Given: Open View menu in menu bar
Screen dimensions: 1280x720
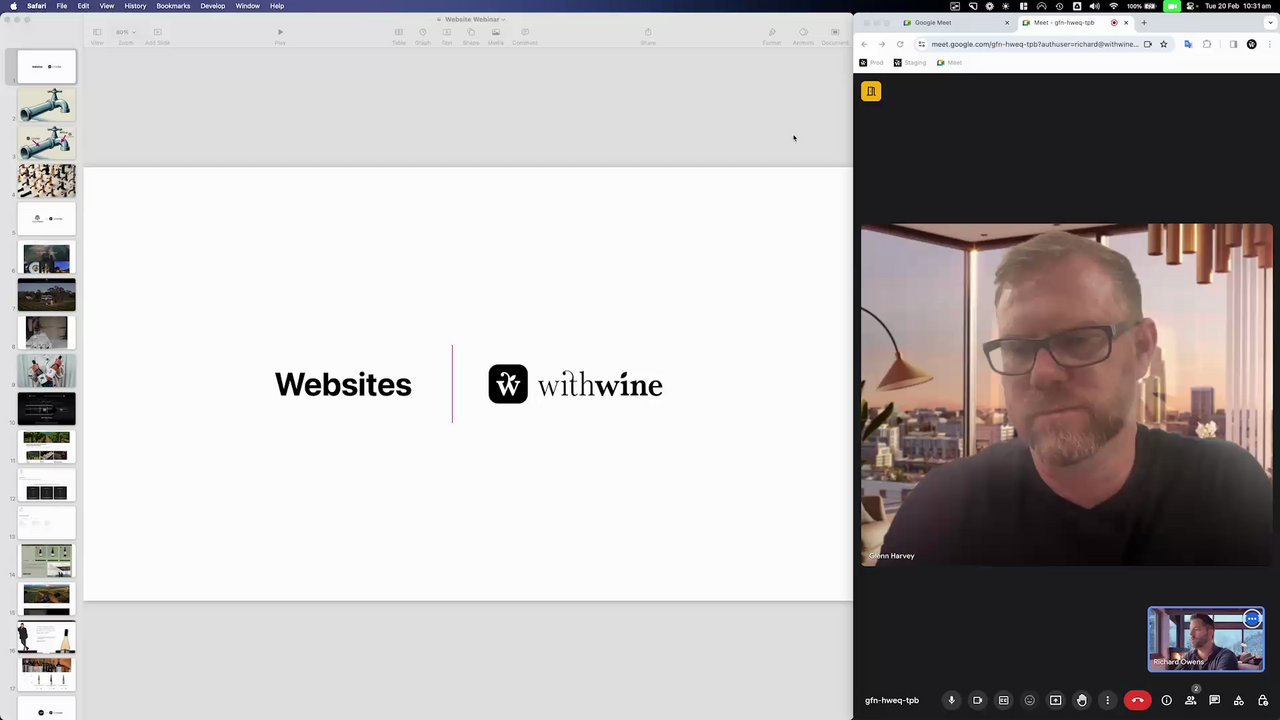Looking at the screenshot, I should click(106, 6).
